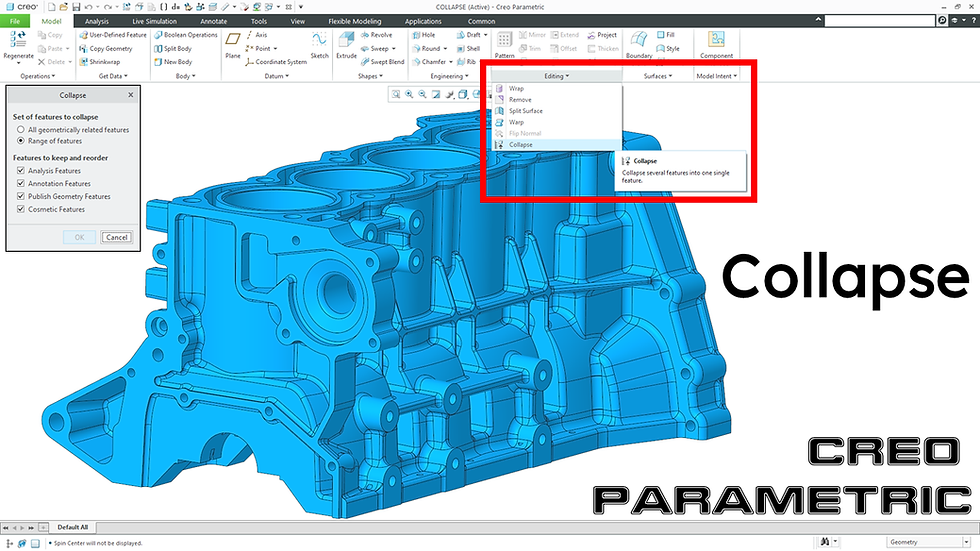The height and width of the screenshot is (551, 980).
Task: Select All geometrically related features radio
Action: pyautogui.click(x=21, y=129)
